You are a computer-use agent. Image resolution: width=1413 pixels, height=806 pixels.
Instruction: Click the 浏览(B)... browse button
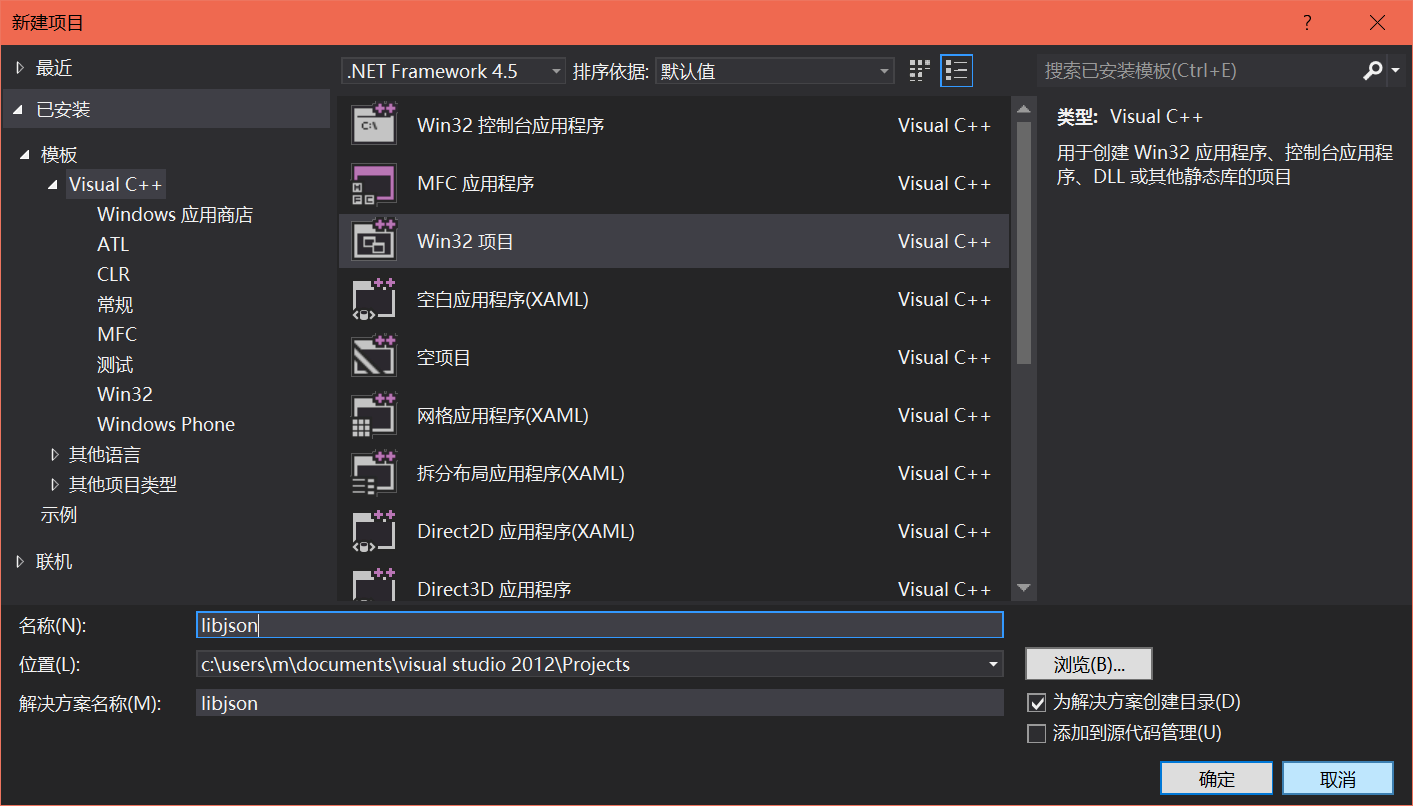(x=1089, y=664)
